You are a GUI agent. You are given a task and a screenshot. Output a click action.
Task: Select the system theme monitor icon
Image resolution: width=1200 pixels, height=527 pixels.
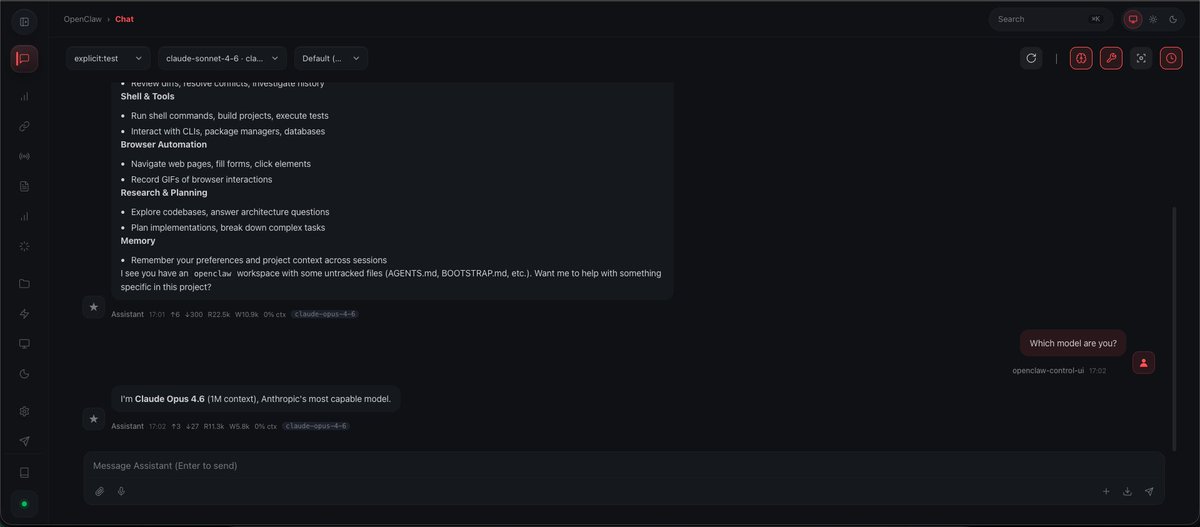tap(1133, 19)
